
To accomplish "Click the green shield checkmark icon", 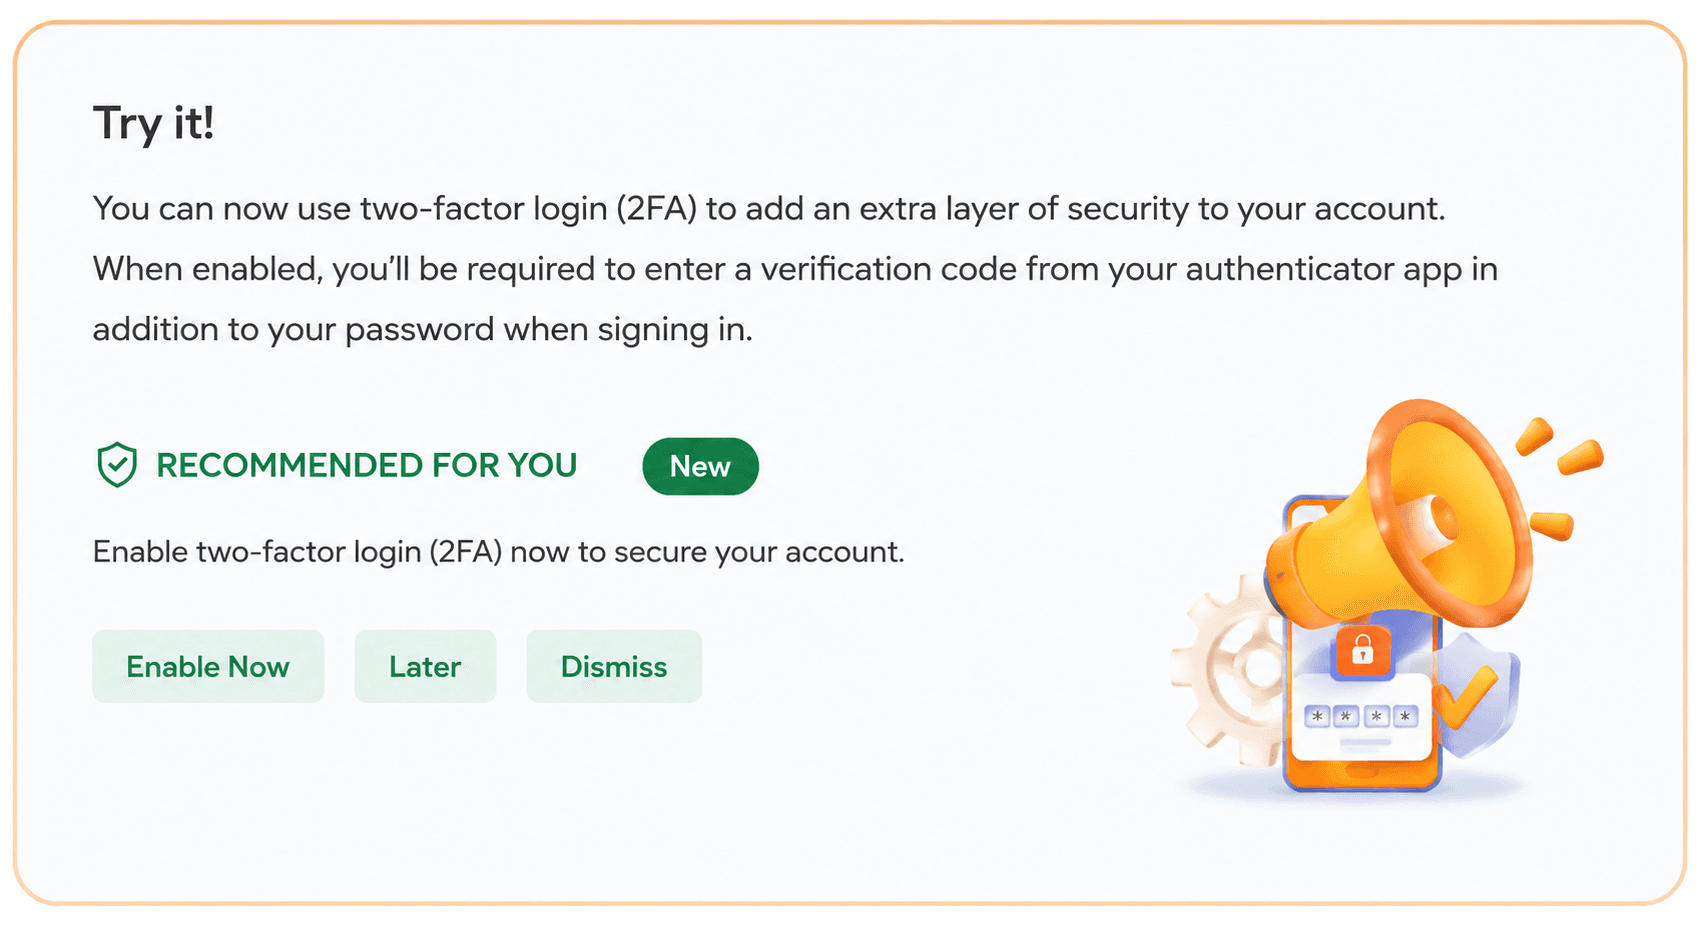I will [117, 465].
